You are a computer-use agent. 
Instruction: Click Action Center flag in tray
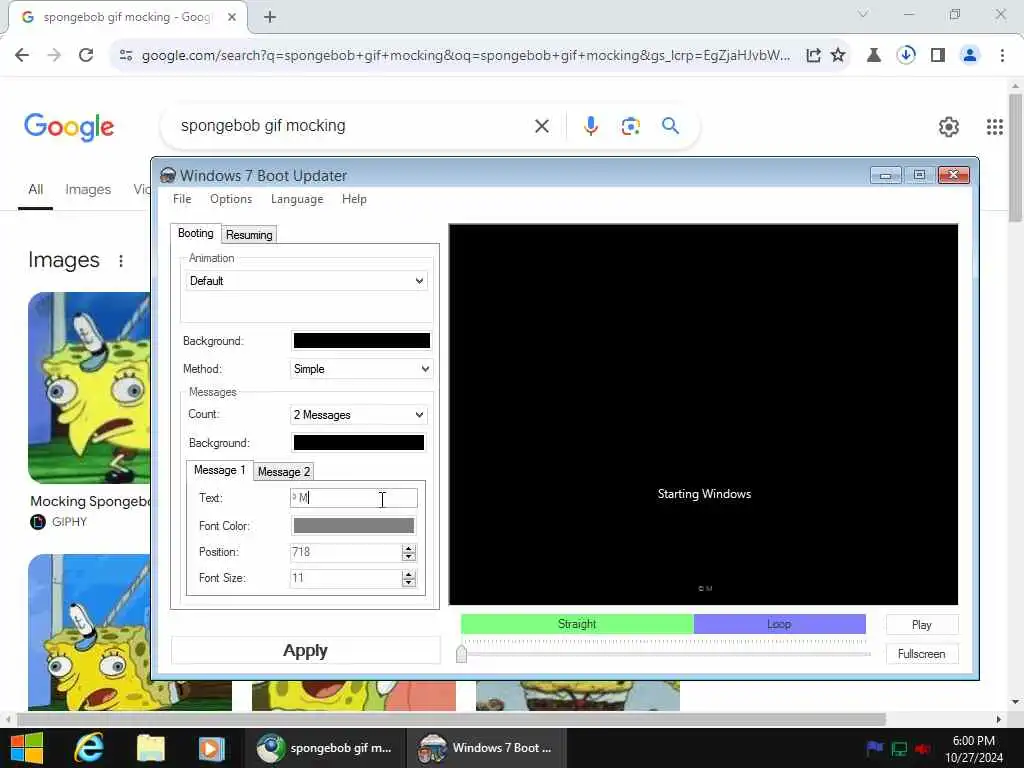(874, 748)
